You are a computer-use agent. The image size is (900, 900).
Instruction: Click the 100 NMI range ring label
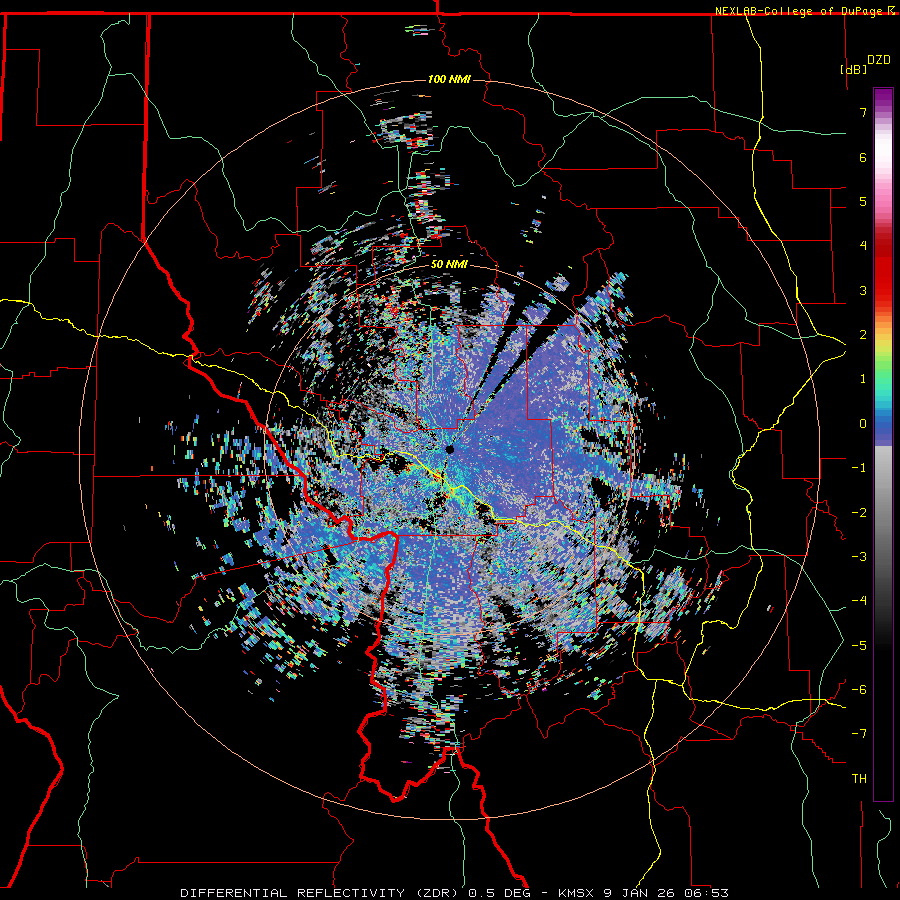pyautogui.click(x=449, y=79)
